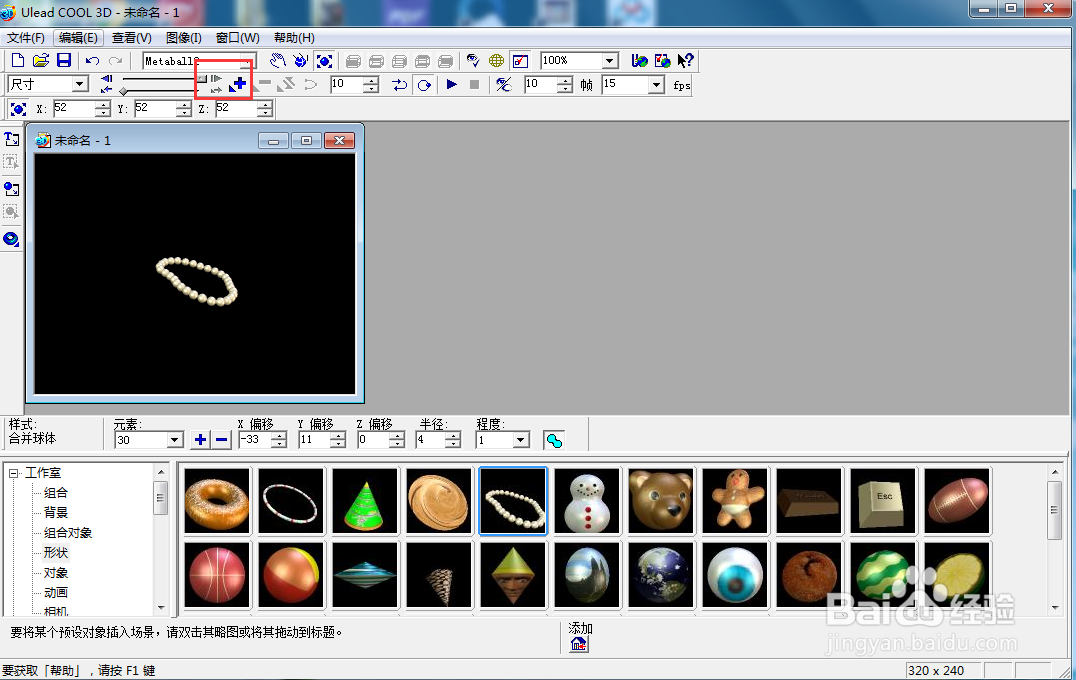The image size is (1076, 680).
Task: Open the Metaball object list dropdown
Action: [248, 61]
